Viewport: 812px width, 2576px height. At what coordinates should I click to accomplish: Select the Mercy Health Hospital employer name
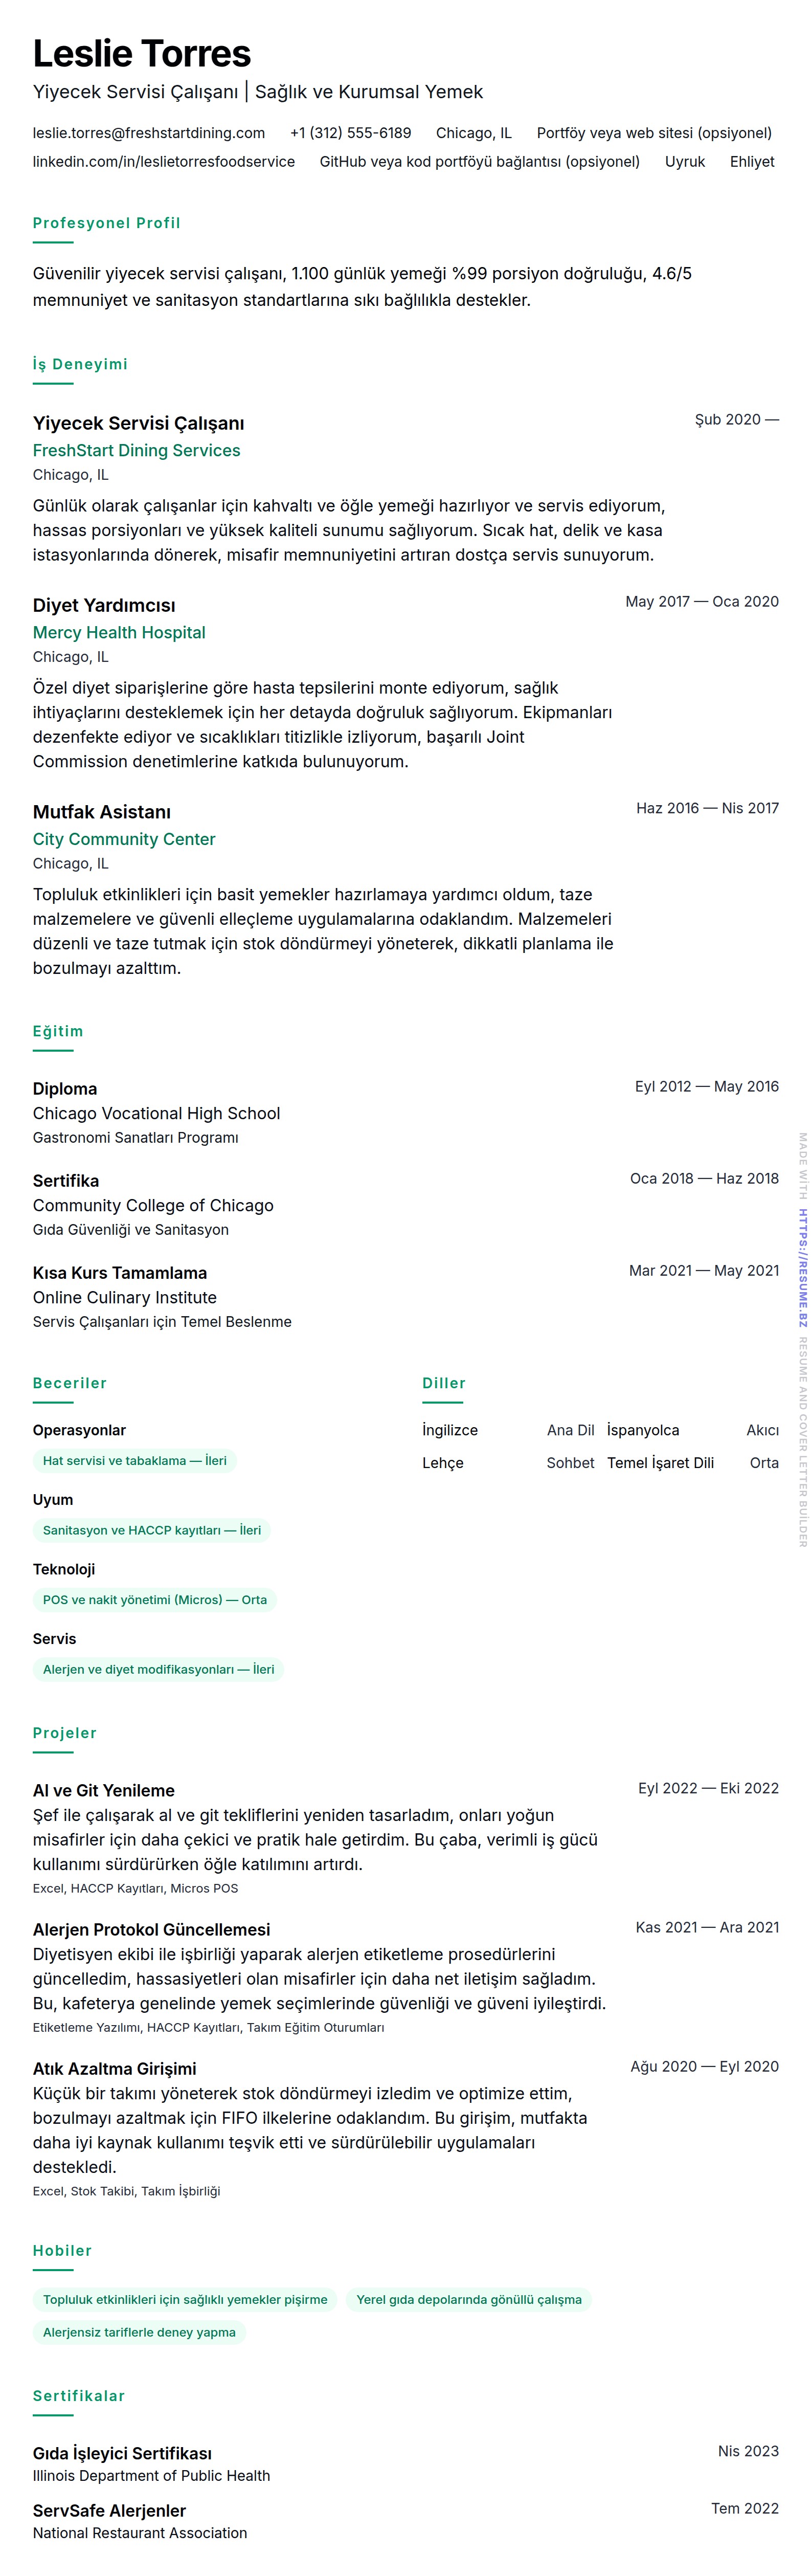(119, 632)
